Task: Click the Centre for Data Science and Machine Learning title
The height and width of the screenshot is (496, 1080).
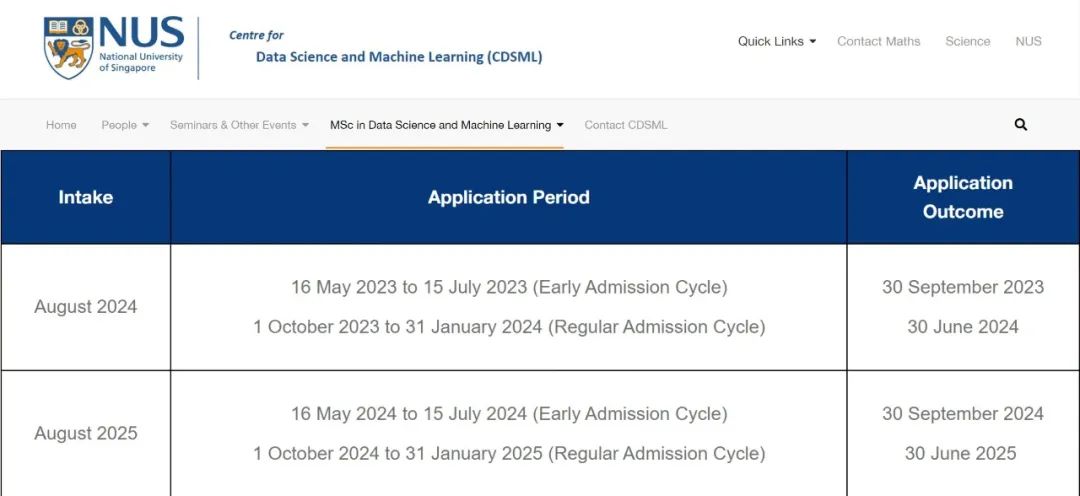Action: click(x=386, y=47)
